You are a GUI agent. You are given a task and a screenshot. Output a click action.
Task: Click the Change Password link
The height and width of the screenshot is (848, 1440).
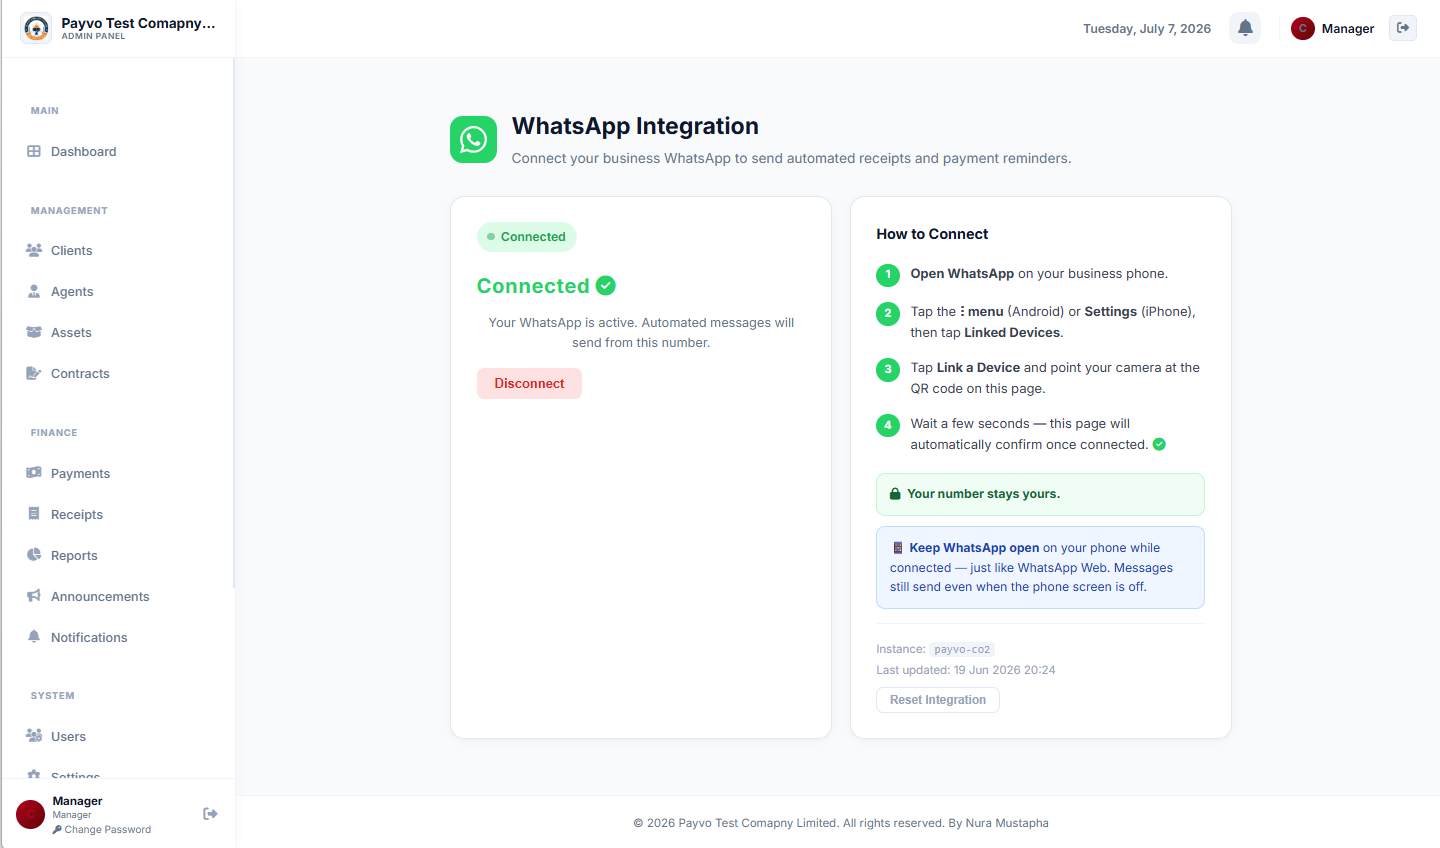[102, 830]
